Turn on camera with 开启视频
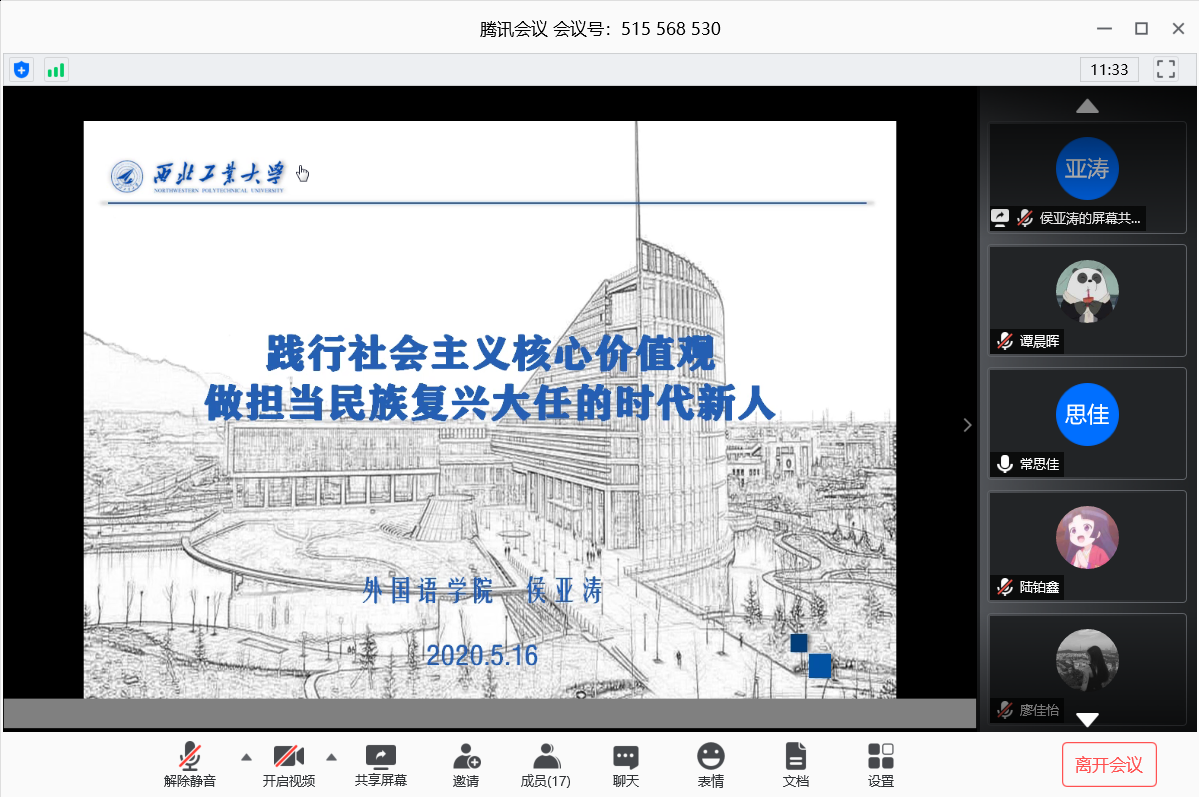This screenshot has width=1199, height=797. (x=289, y=765)
